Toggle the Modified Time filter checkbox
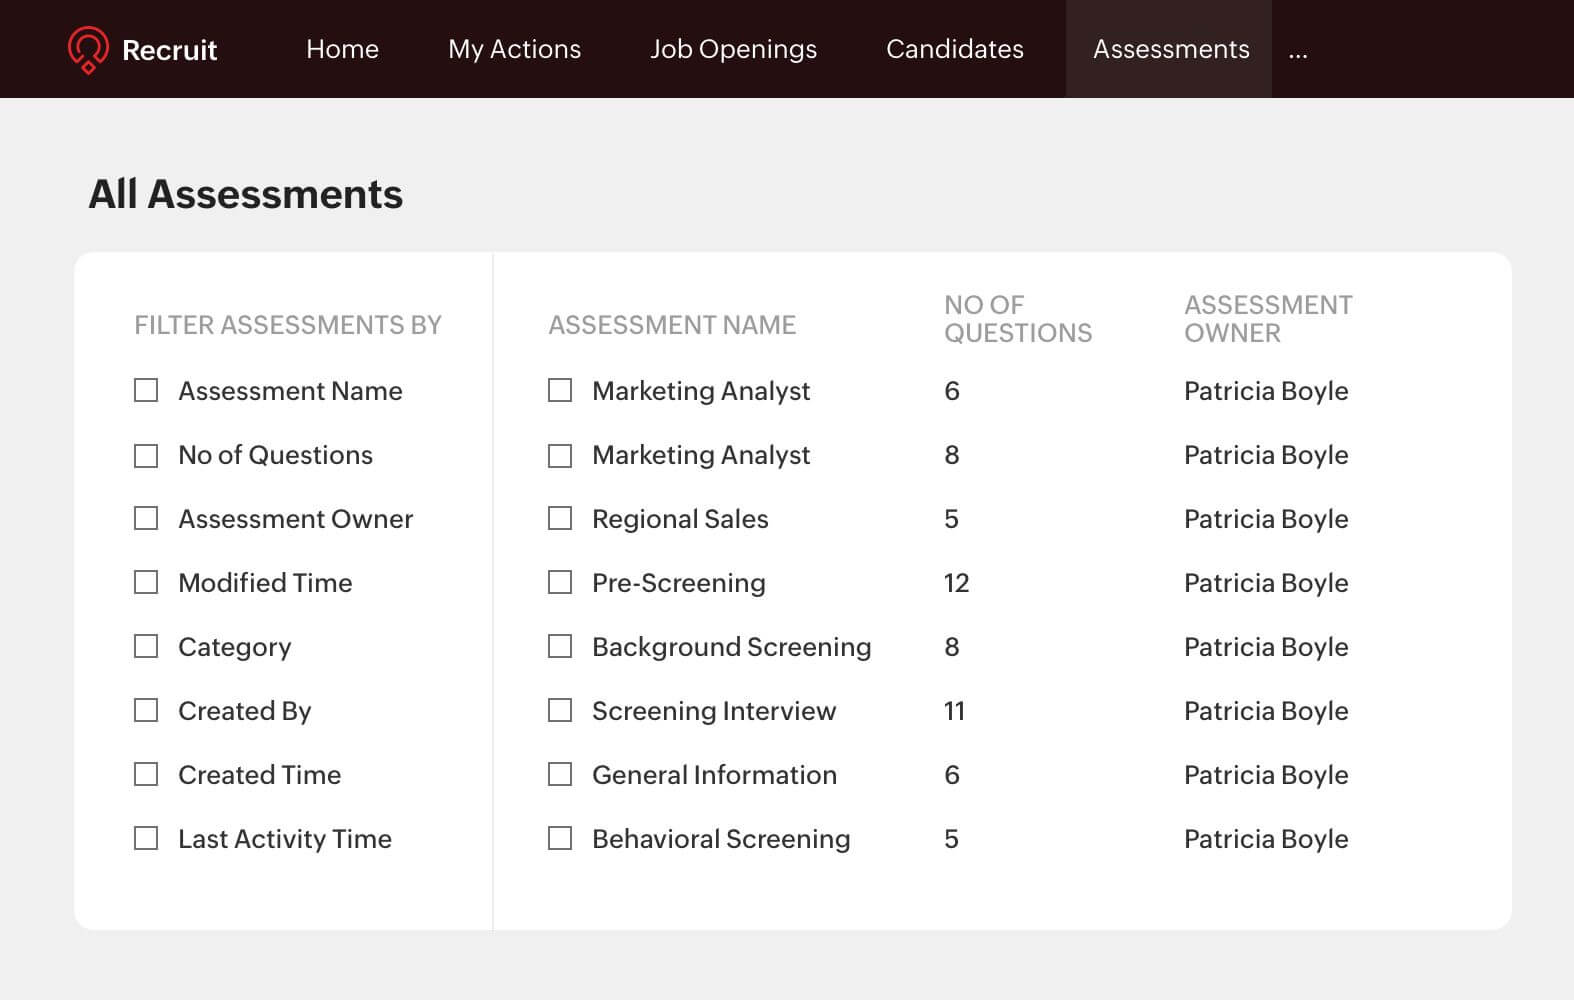 [x=146, y=583]
